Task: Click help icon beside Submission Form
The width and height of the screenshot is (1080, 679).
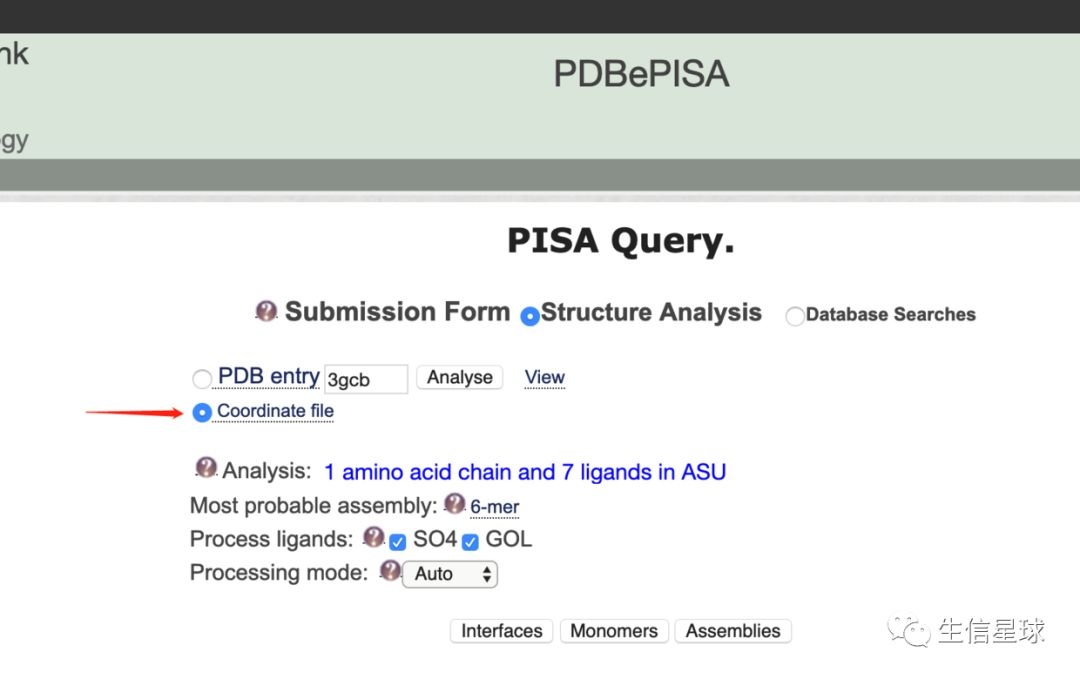Action: [x=266, y=311]
